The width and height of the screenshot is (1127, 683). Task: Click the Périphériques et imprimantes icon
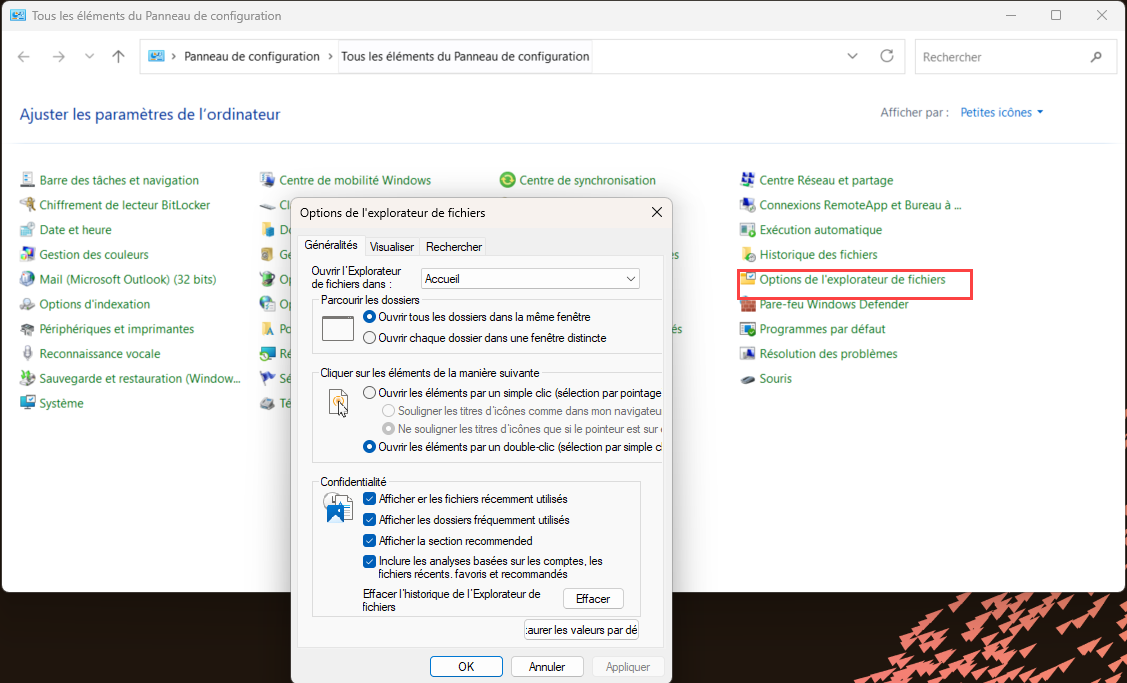[x=27, y=329]
